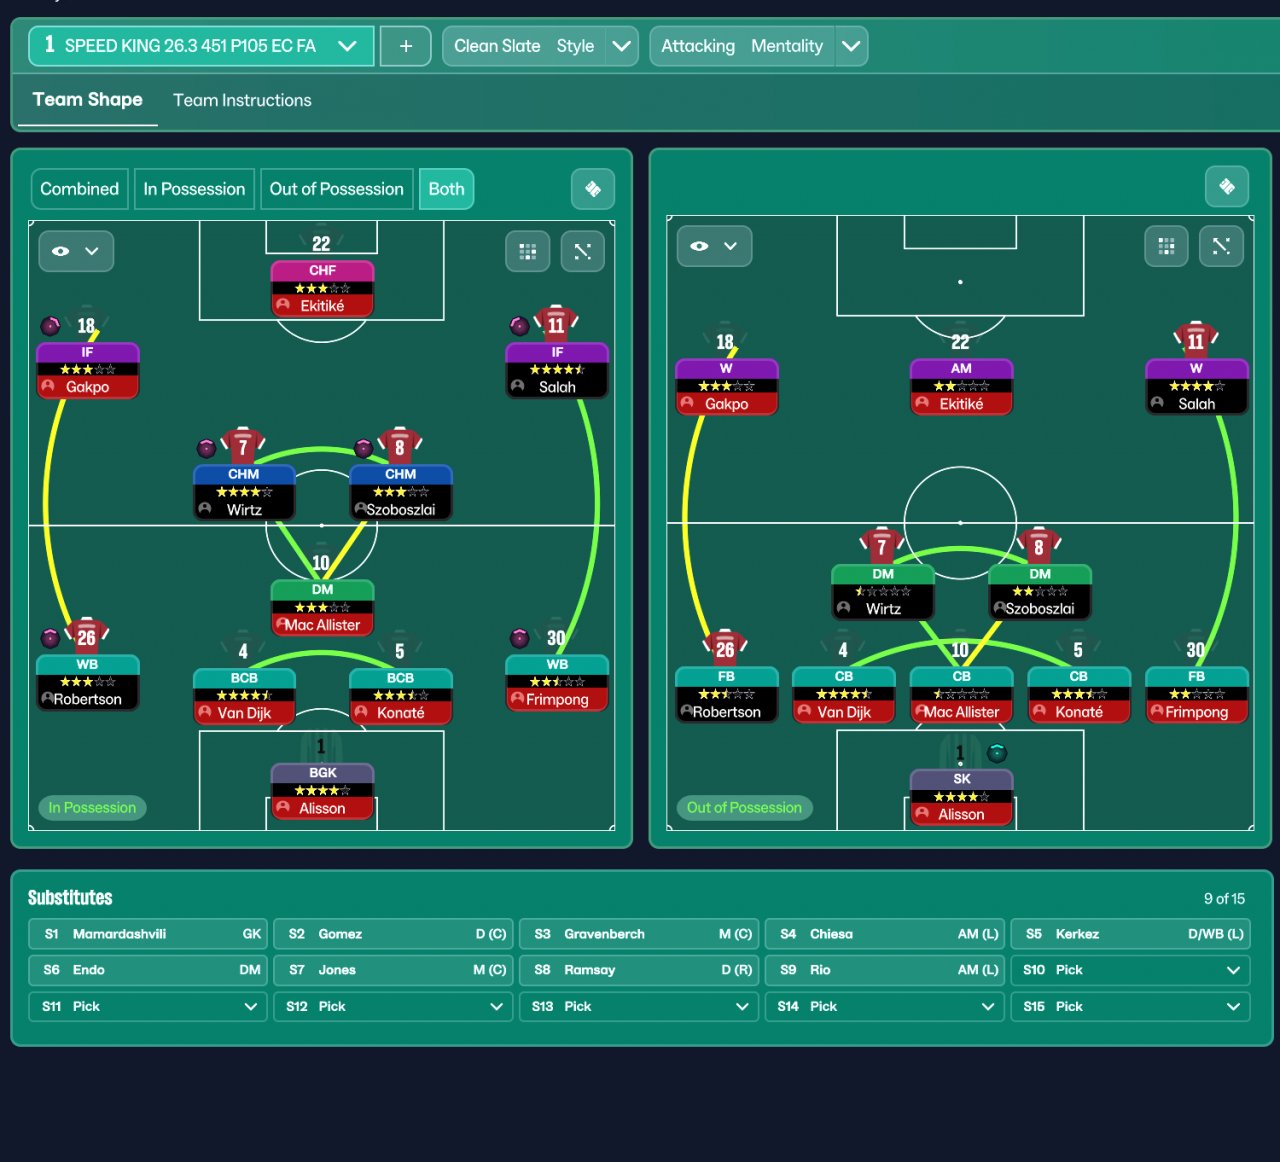1280x1162 pixels.
Task: Click the purple role icon beside Wirtz's shirt
Action: (207, 448)
